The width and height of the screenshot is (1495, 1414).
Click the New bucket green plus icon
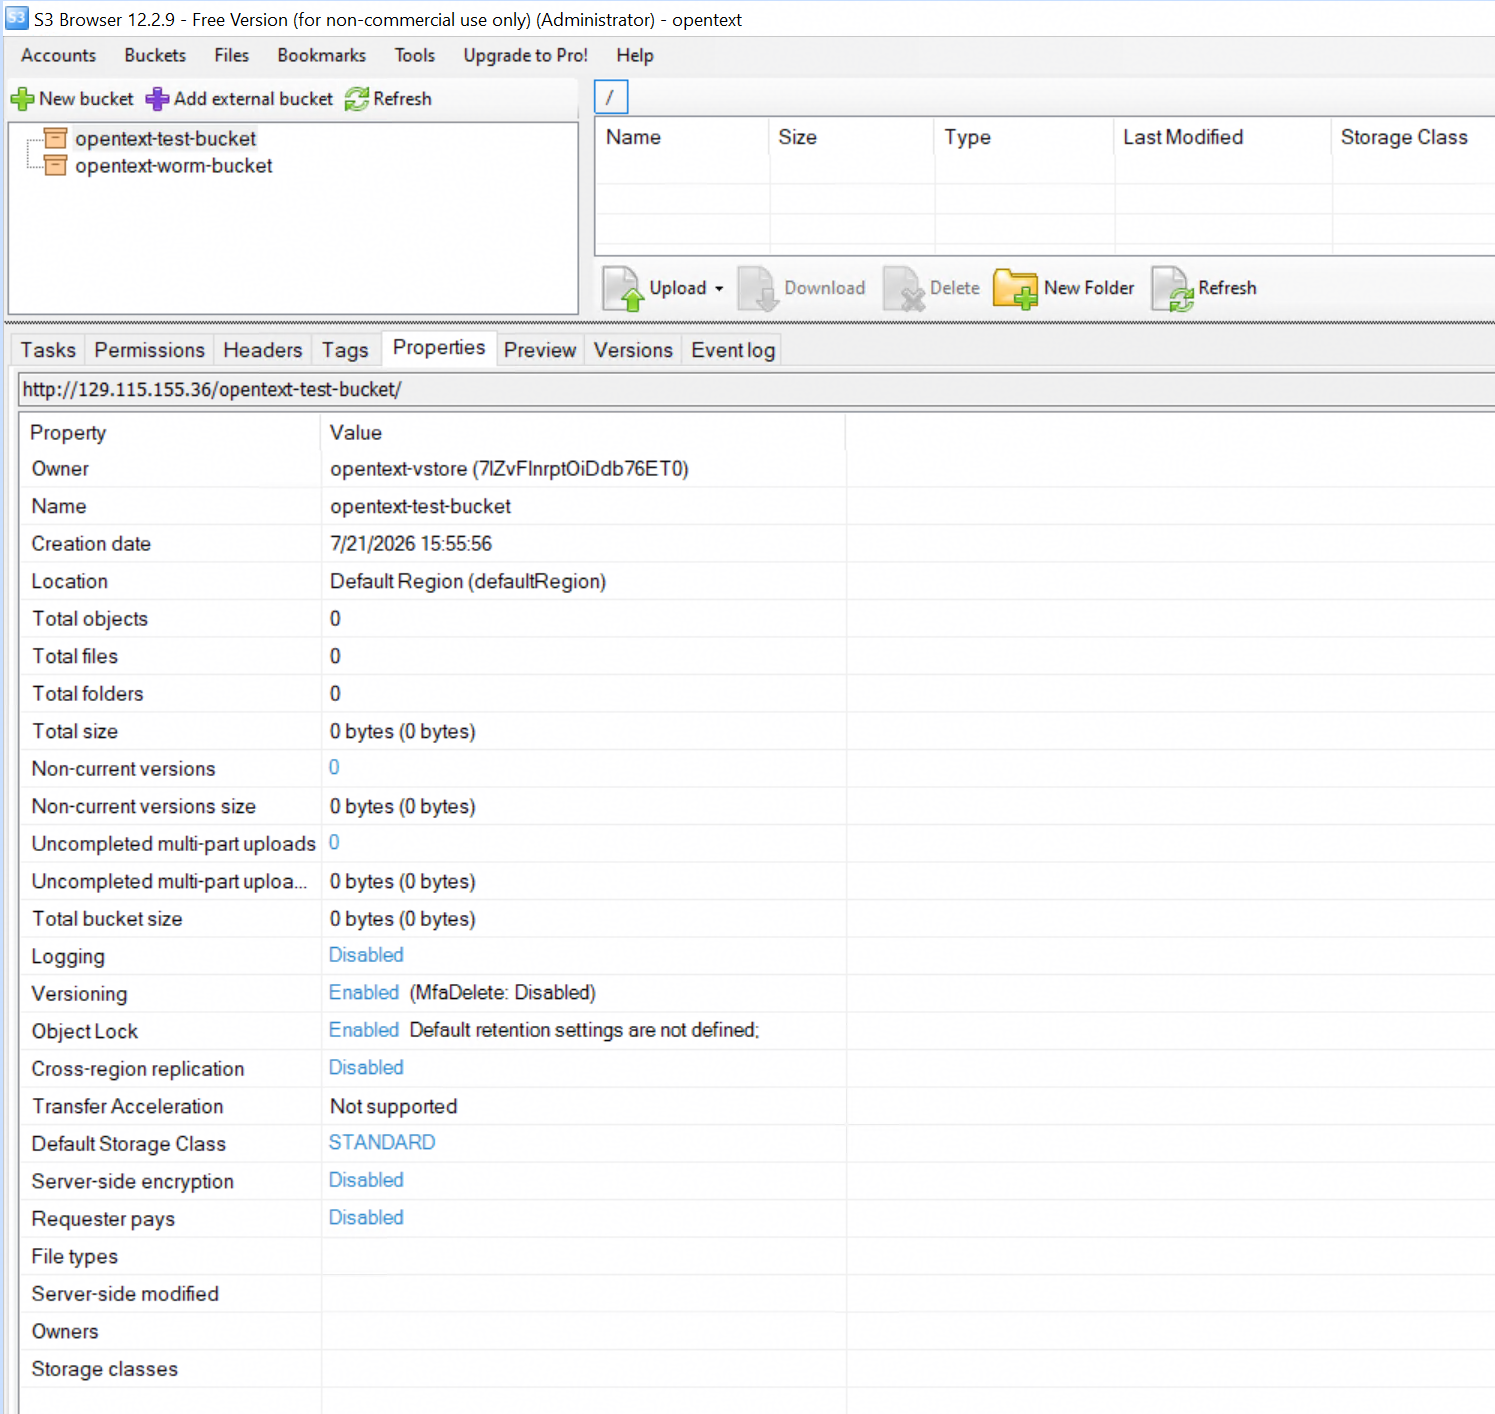pos(22,99)
